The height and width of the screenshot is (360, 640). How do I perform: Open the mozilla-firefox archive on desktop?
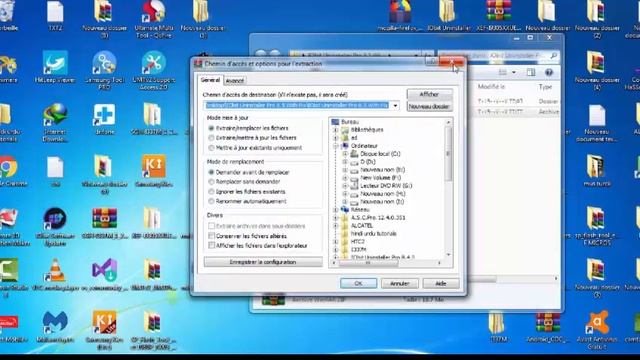pyautogui.click(x=400, y=11)
